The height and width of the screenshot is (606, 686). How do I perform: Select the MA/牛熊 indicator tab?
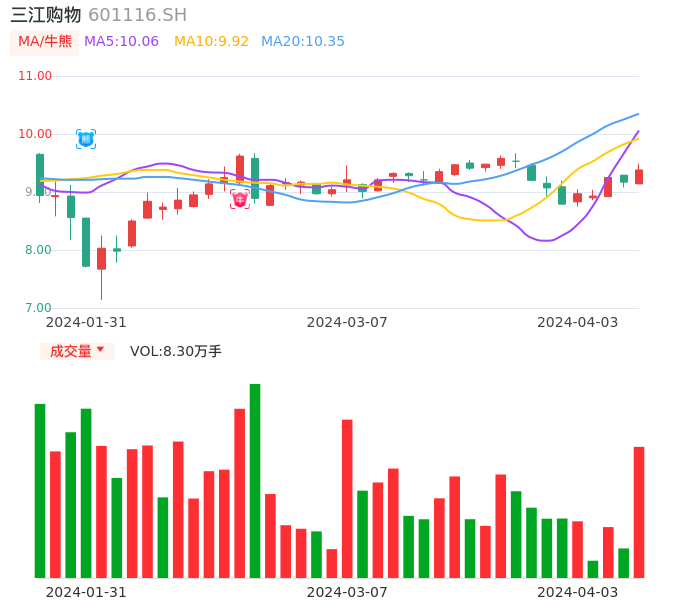(x=45, y=42)
